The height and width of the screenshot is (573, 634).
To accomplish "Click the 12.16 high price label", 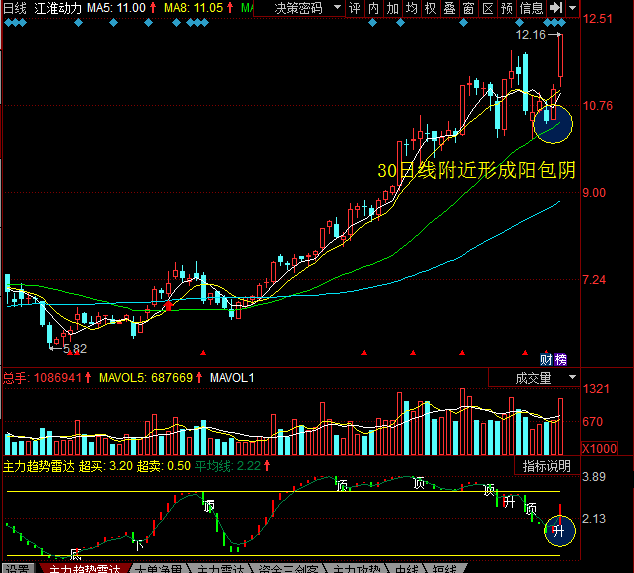I will pyautogui.click(x=530, y=35).
